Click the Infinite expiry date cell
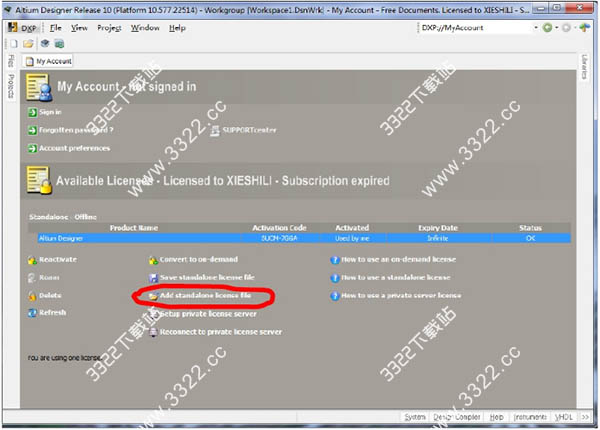The image size is (600, 430). [x=438, y=238]
